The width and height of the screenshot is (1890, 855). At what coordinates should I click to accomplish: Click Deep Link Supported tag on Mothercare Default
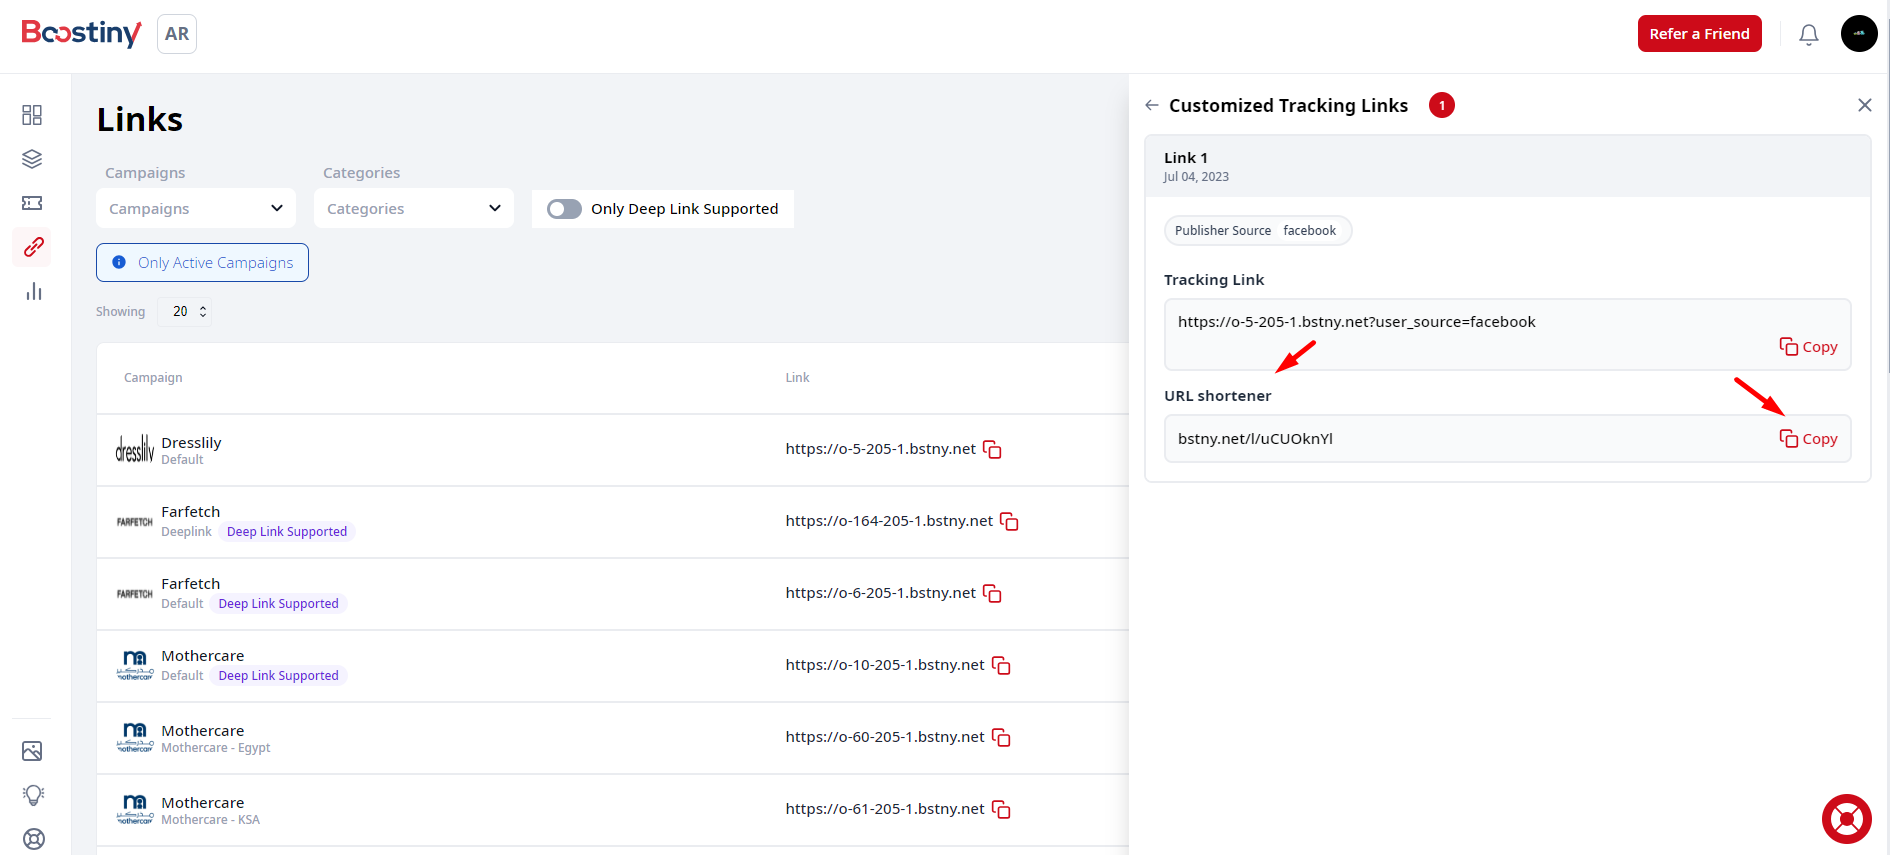pos(278,676)
